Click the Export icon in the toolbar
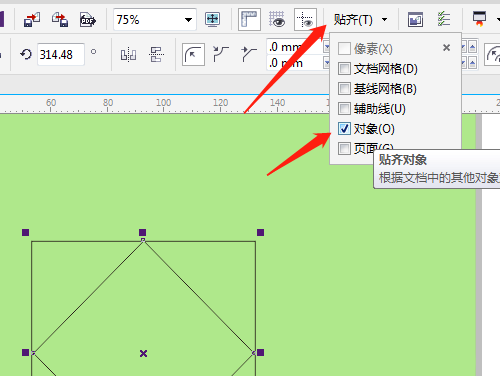500x376 pixels. tap(60, 19)
